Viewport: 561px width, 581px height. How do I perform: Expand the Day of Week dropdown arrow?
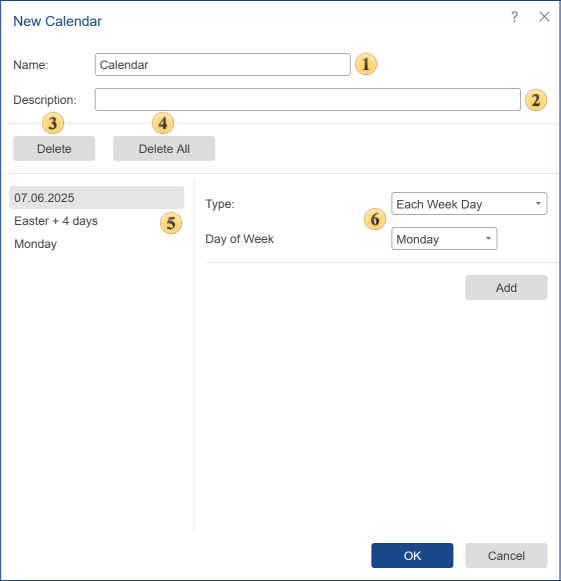pyautogui.click(x=488, y=238)
